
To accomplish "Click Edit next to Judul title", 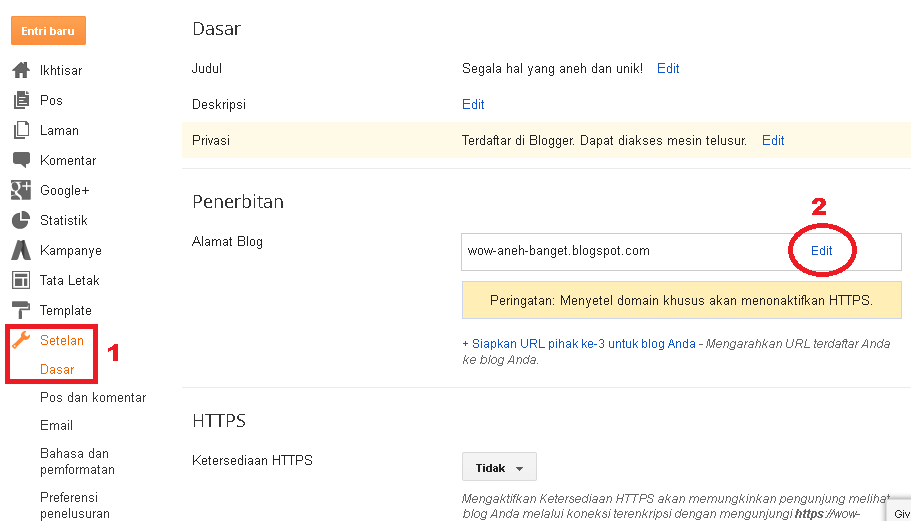I will coord(668,69).
